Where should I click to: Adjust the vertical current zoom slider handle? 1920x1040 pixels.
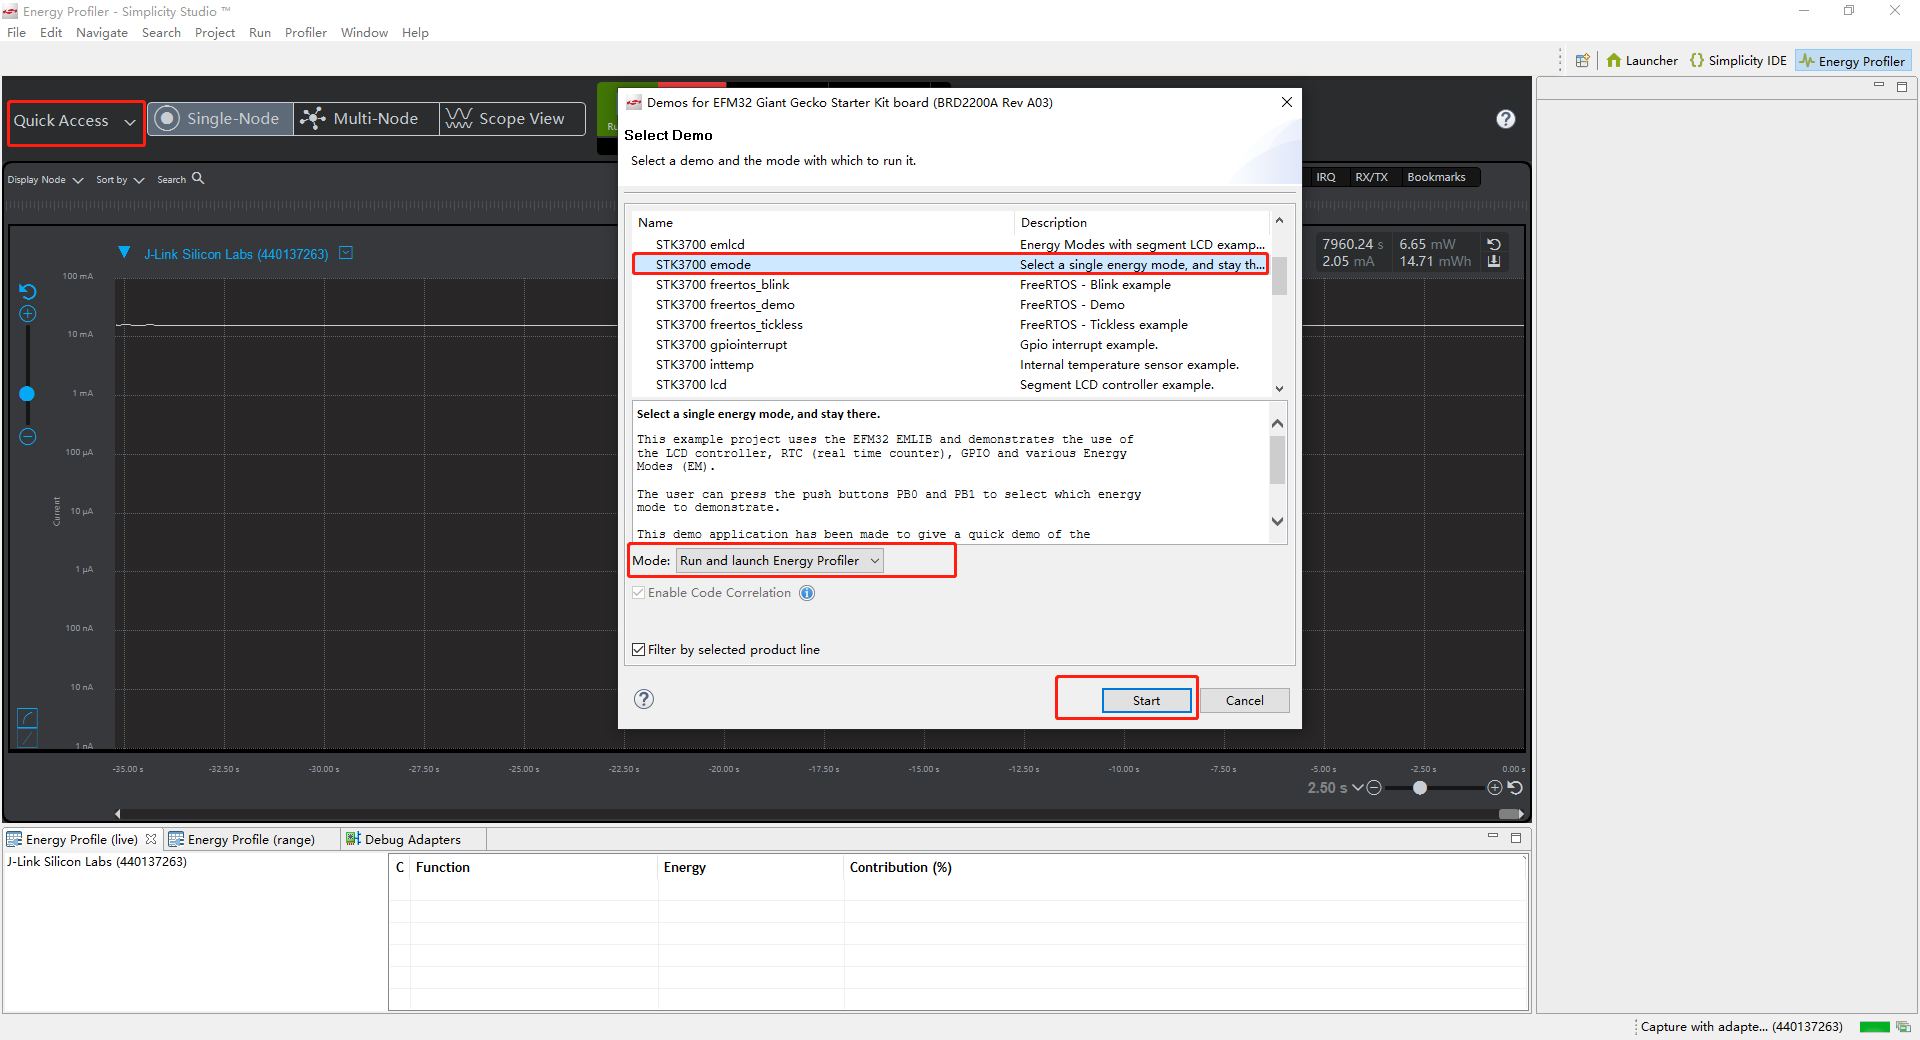click(27, 394)
